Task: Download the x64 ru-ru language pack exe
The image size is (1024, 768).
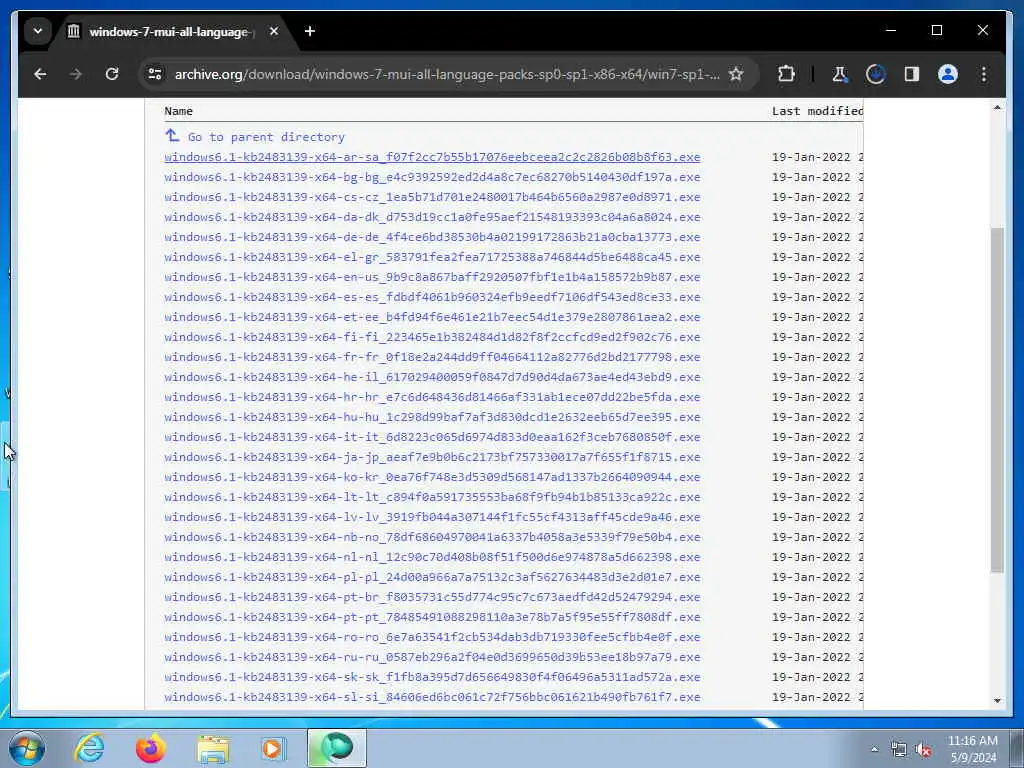Action: [432, 657]
